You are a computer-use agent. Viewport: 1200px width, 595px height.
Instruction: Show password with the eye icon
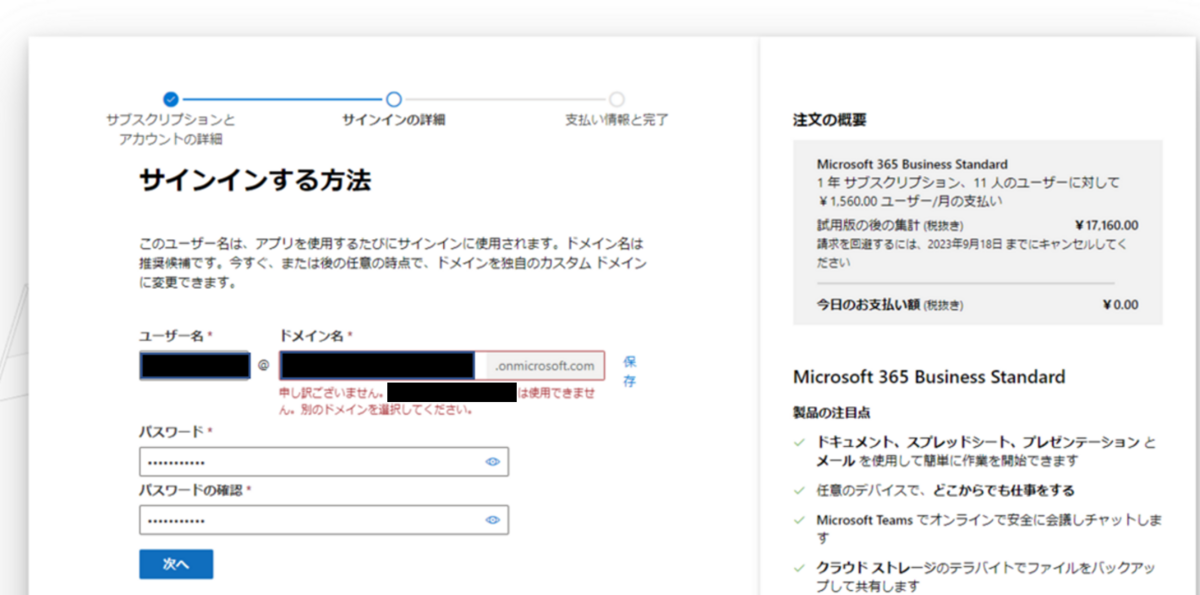[492, 462]
